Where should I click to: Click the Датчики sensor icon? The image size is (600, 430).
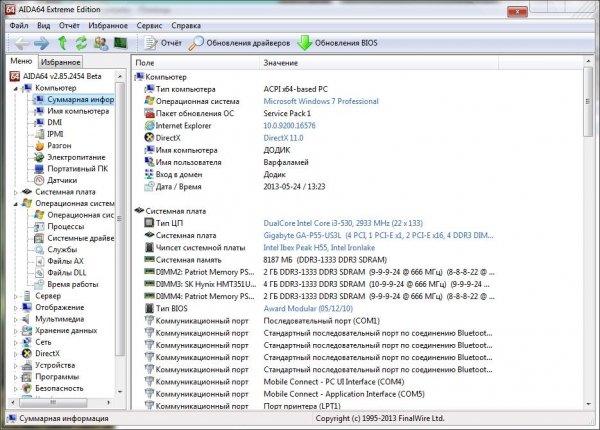coord(39,180)
